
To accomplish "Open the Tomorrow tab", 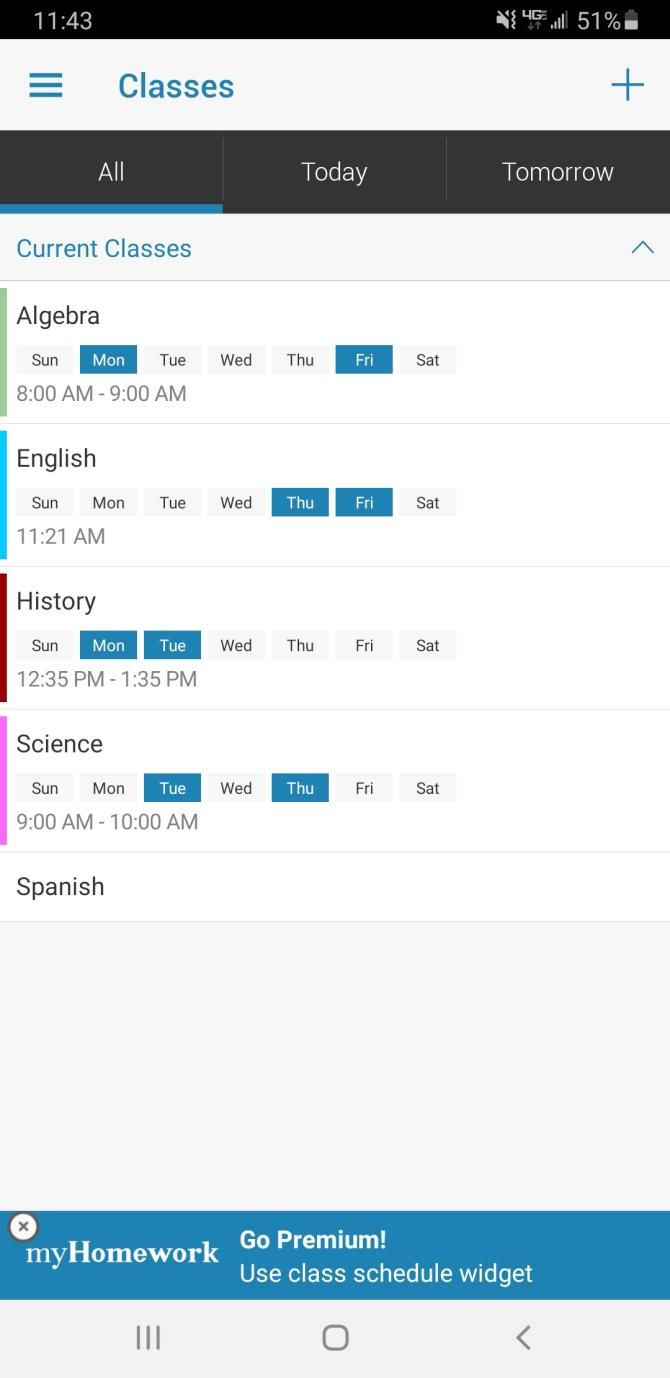I will point(557,171).
